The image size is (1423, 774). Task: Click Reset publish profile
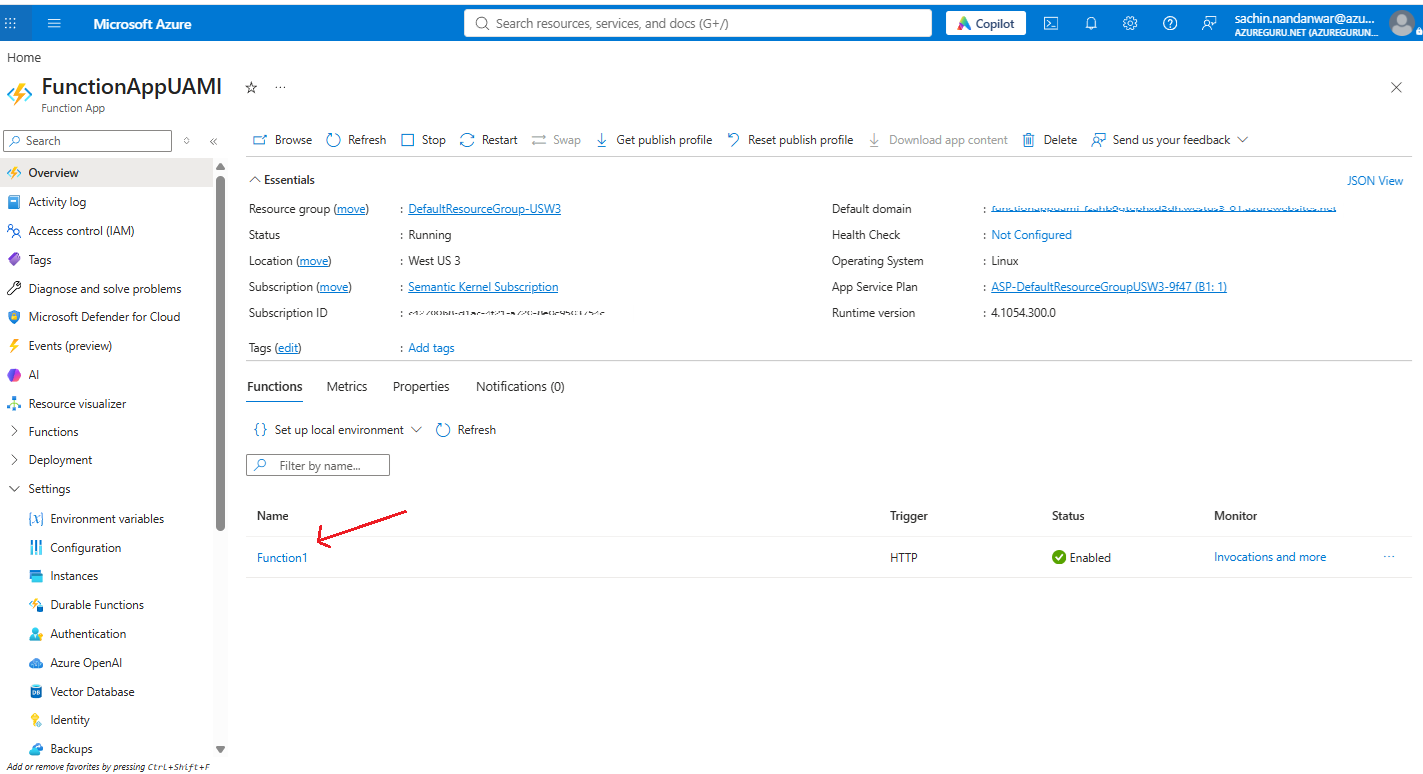click(x=790, y=140)
